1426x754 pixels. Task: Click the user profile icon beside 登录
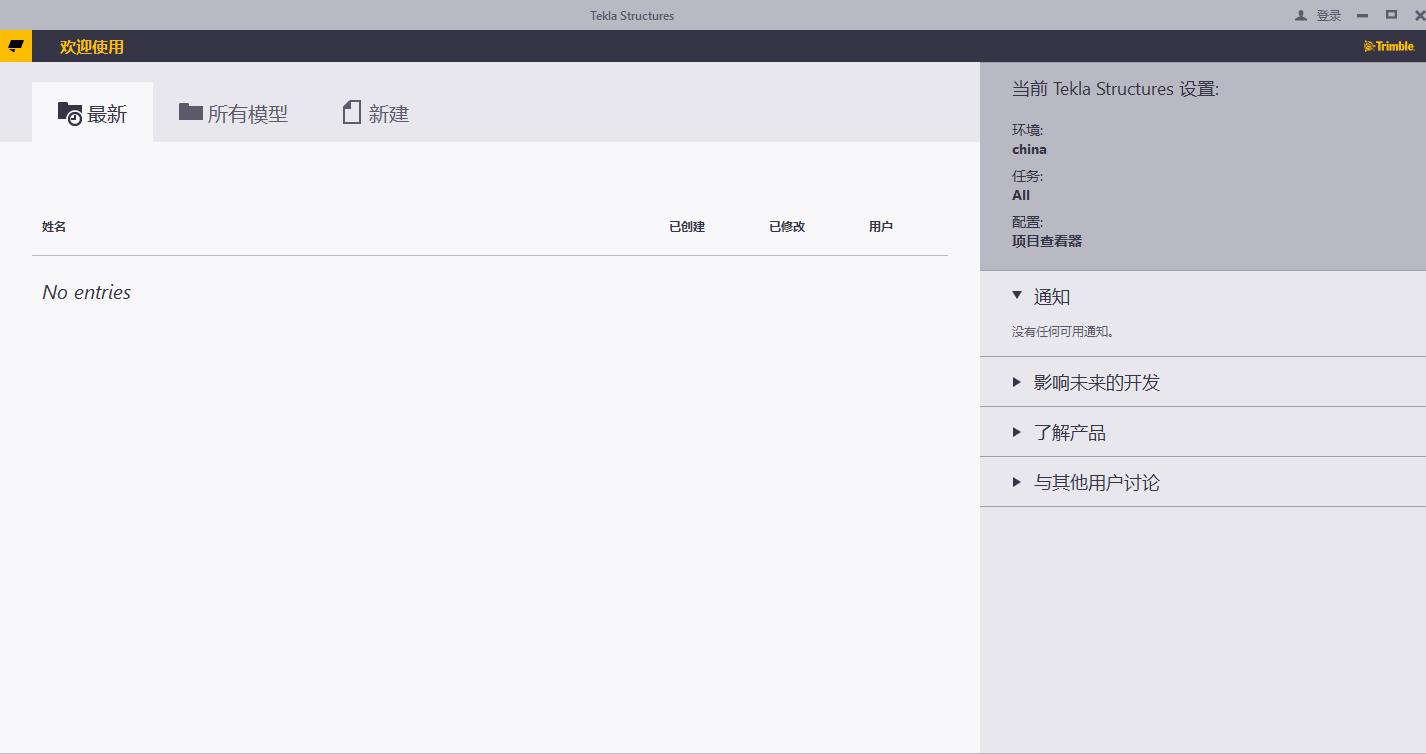pos(1301,15)
